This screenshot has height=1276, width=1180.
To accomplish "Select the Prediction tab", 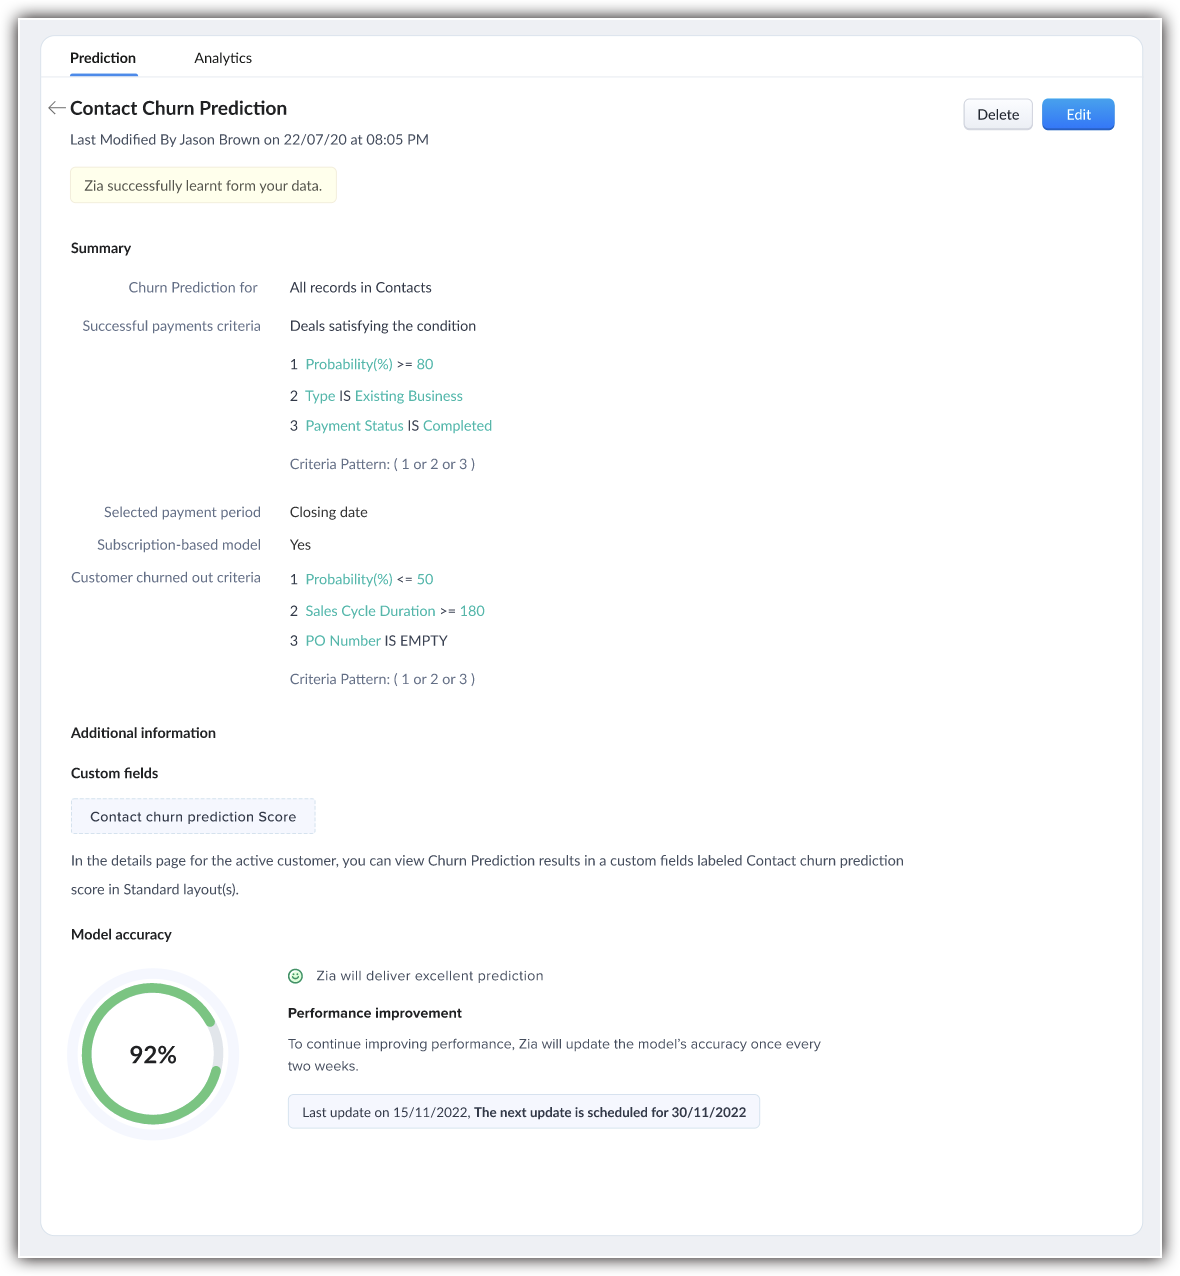I will [103, 58].
